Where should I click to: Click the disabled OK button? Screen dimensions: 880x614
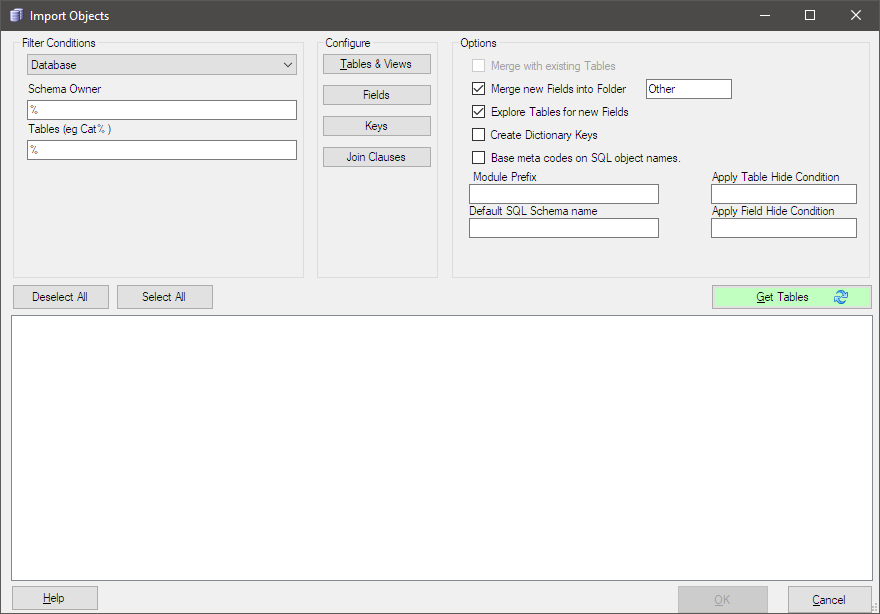tap(722, 600)
